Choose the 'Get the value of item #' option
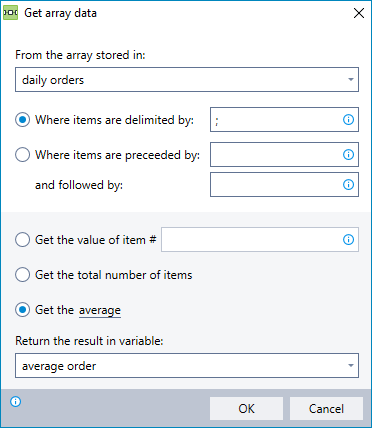 tap(22, 240)
